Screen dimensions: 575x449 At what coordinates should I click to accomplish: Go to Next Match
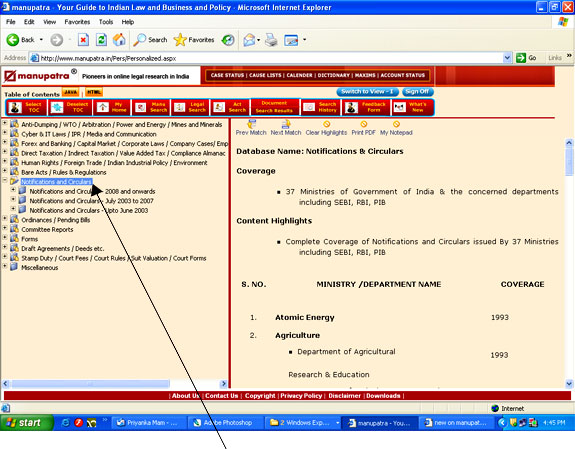point(286,128)
